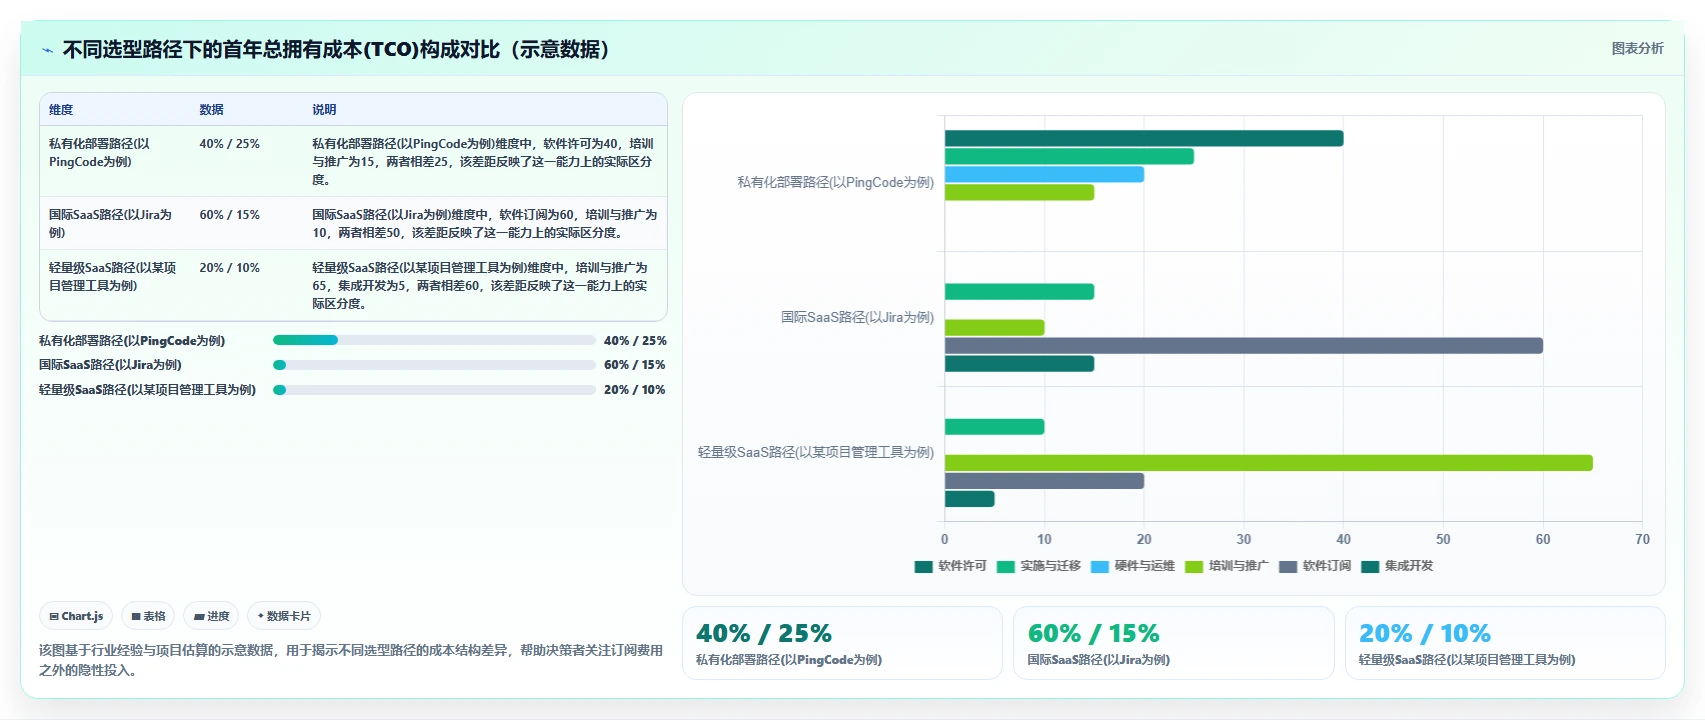1705x720 pixels.
Task: Click the 数据卡片 tag chip
Action: 284,616
